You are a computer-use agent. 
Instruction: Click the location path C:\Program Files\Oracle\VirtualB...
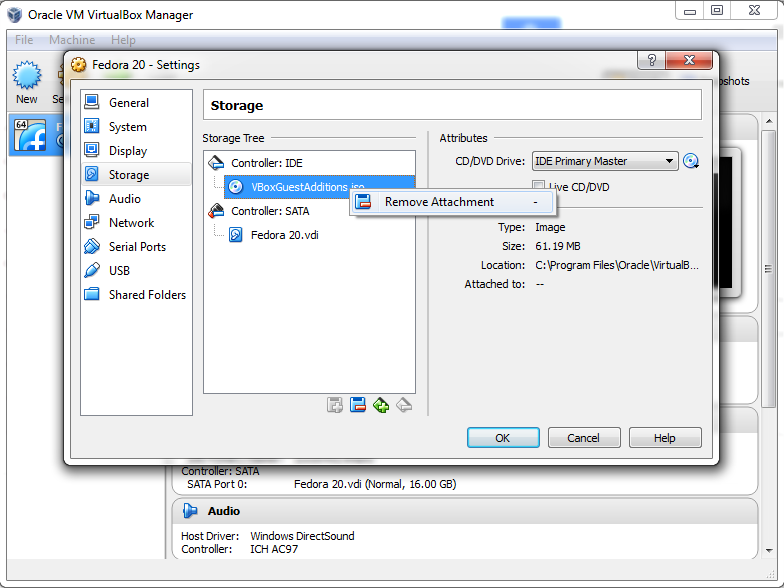click(x=616, y=265)
